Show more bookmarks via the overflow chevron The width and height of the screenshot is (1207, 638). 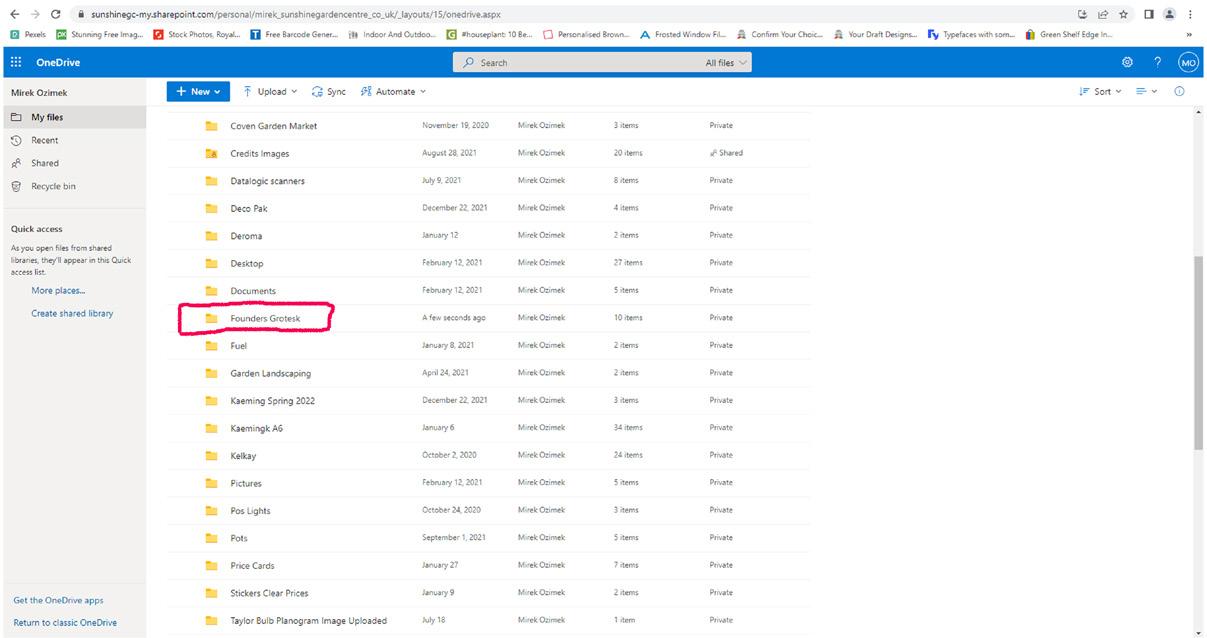tap(1189, 34)
